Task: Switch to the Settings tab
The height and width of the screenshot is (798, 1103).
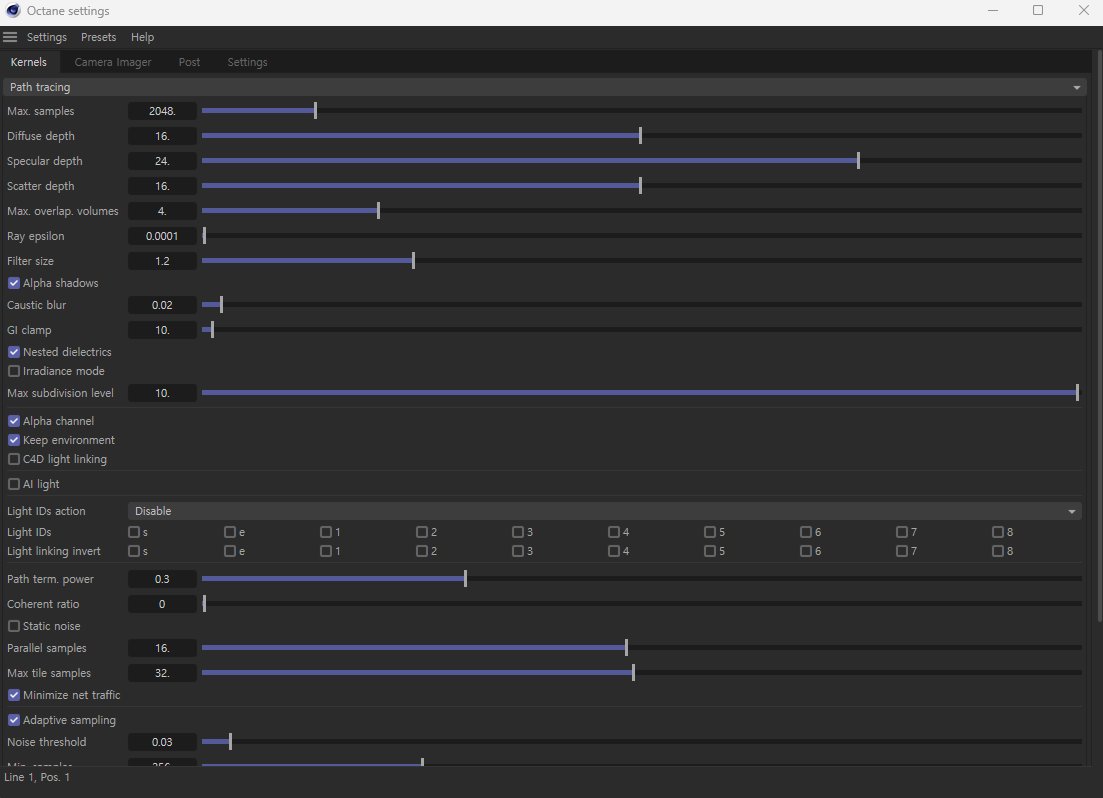Action: pyautogui.click(x=247, y=62)
